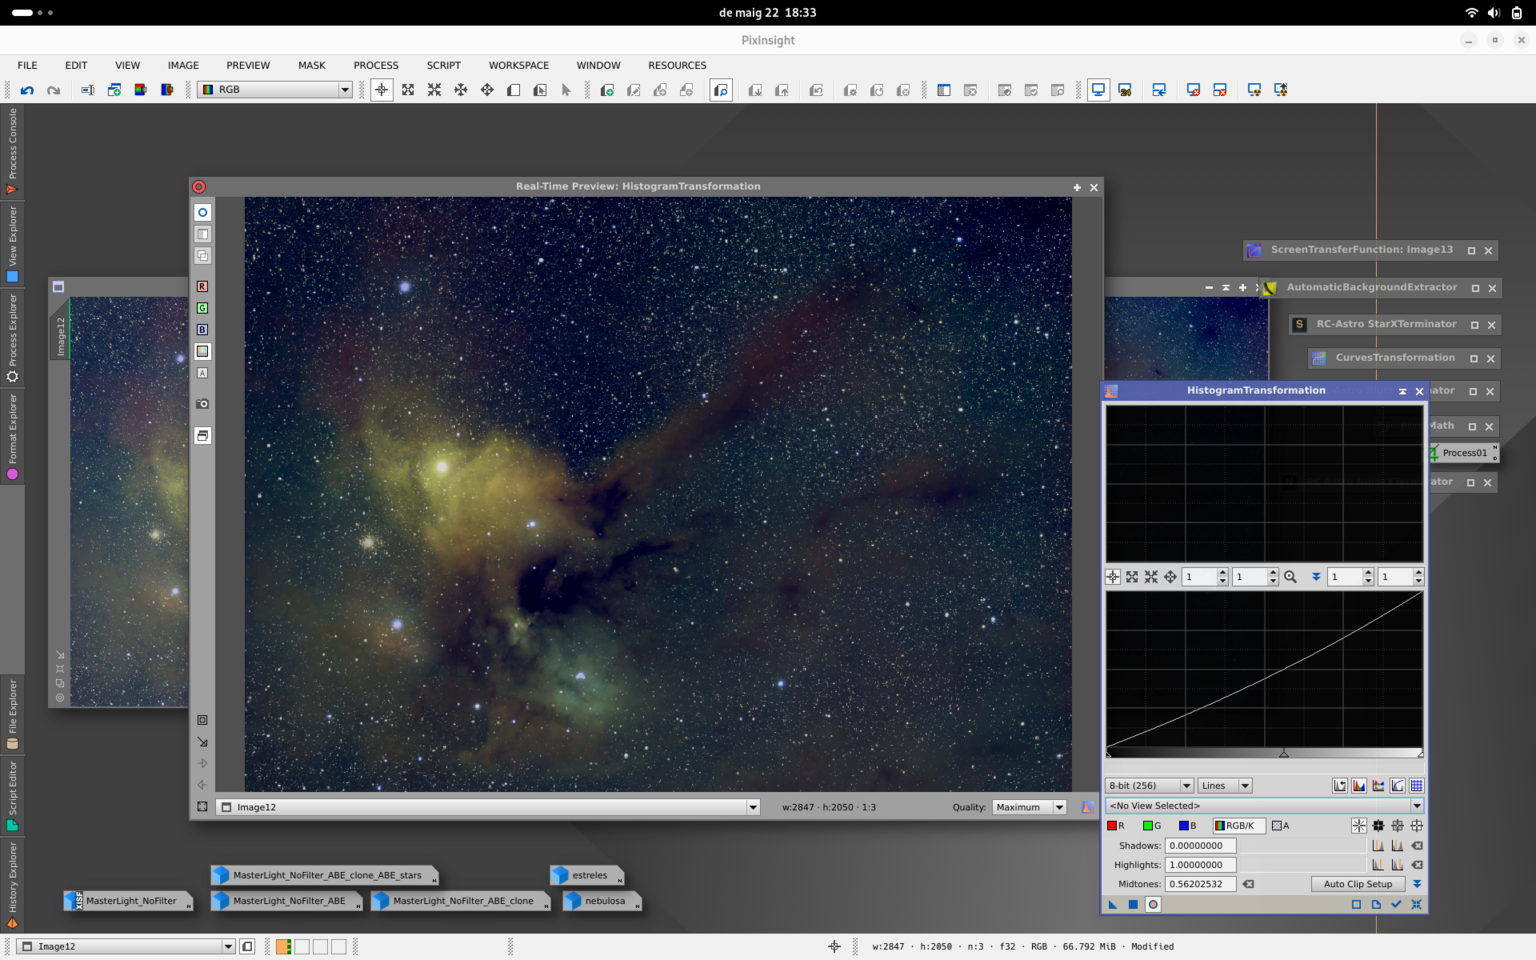Show Green channel in Real-Time Preview sidebar

[202, 308]
